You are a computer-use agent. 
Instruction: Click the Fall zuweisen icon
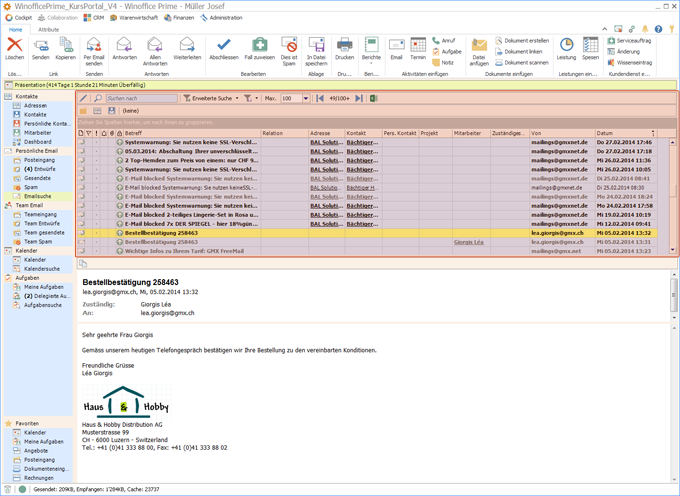coord(259,45)
